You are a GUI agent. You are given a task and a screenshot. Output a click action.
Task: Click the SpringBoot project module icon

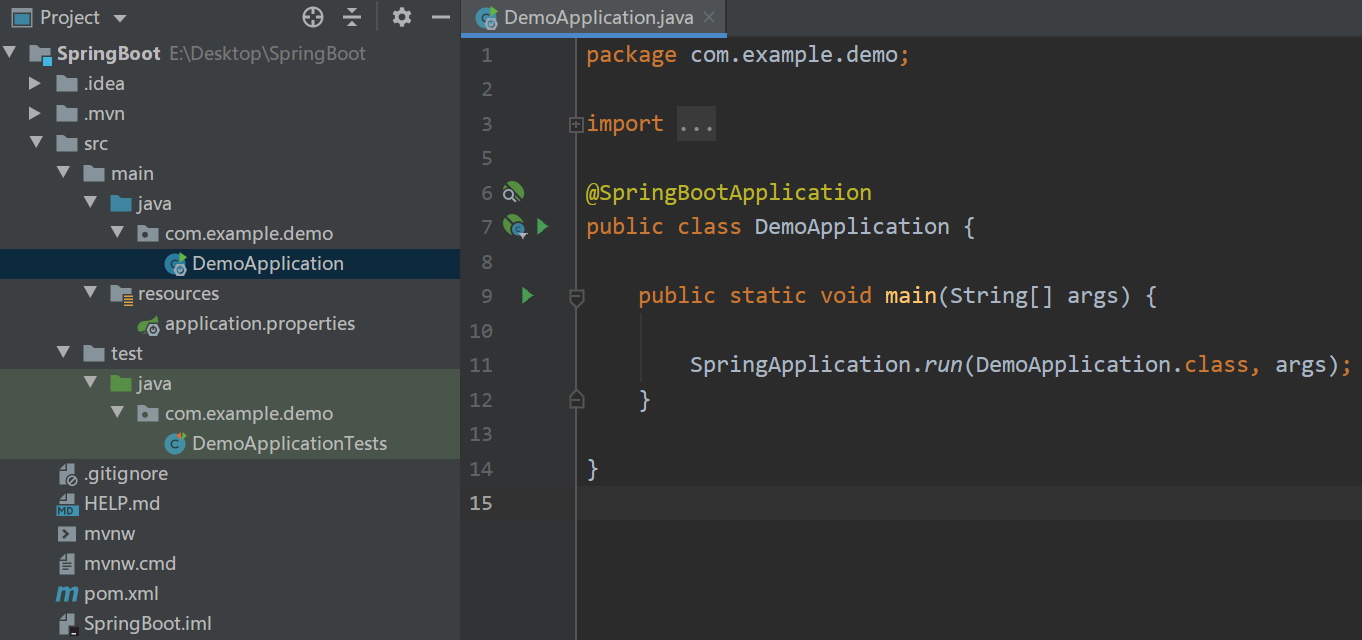tap(40, 54)
